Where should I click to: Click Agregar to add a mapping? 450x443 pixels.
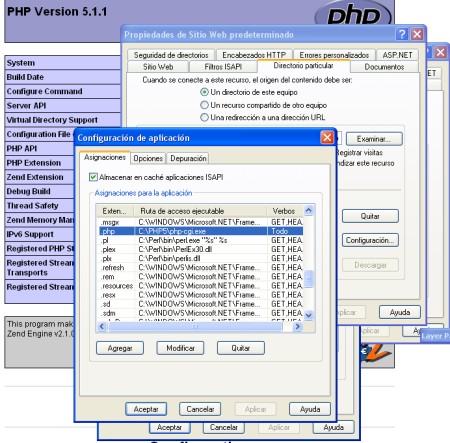(x=120, y=348)
